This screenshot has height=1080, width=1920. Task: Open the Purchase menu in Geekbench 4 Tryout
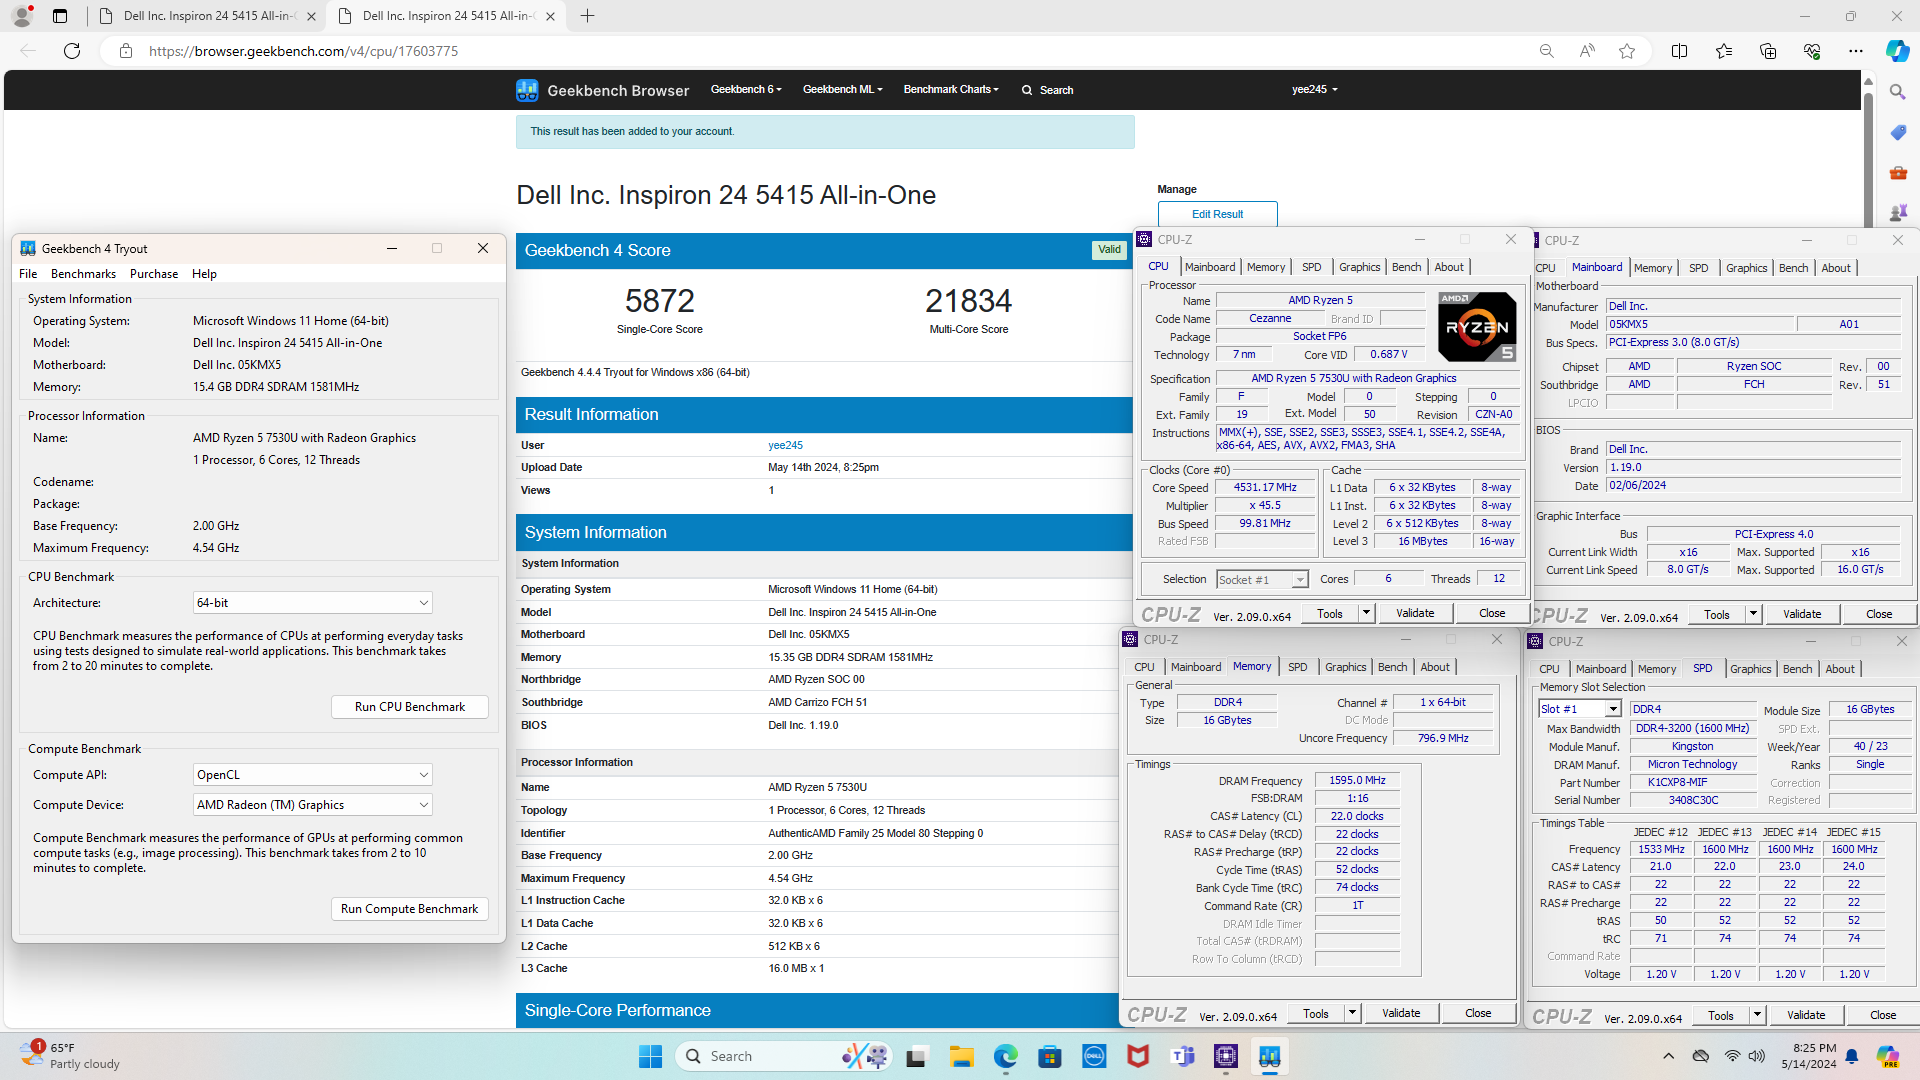point(154,274)
